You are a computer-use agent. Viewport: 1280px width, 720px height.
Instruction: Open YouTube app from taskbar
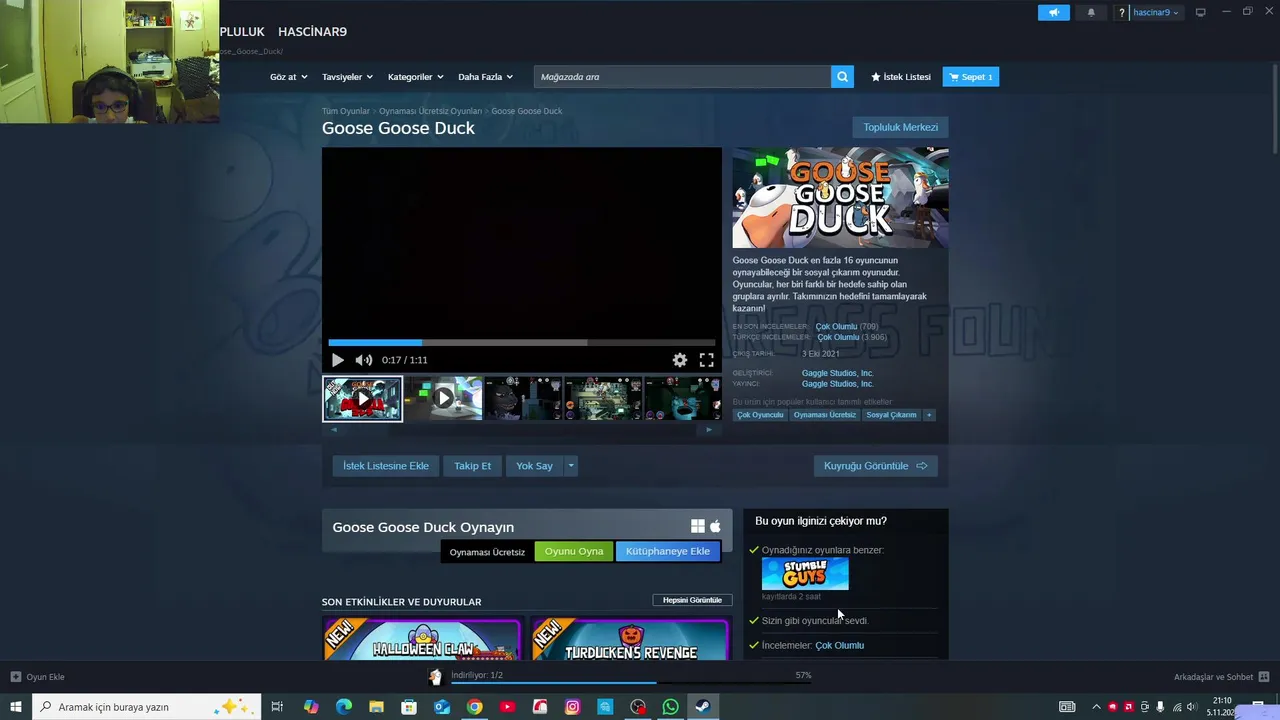[507, 707]
